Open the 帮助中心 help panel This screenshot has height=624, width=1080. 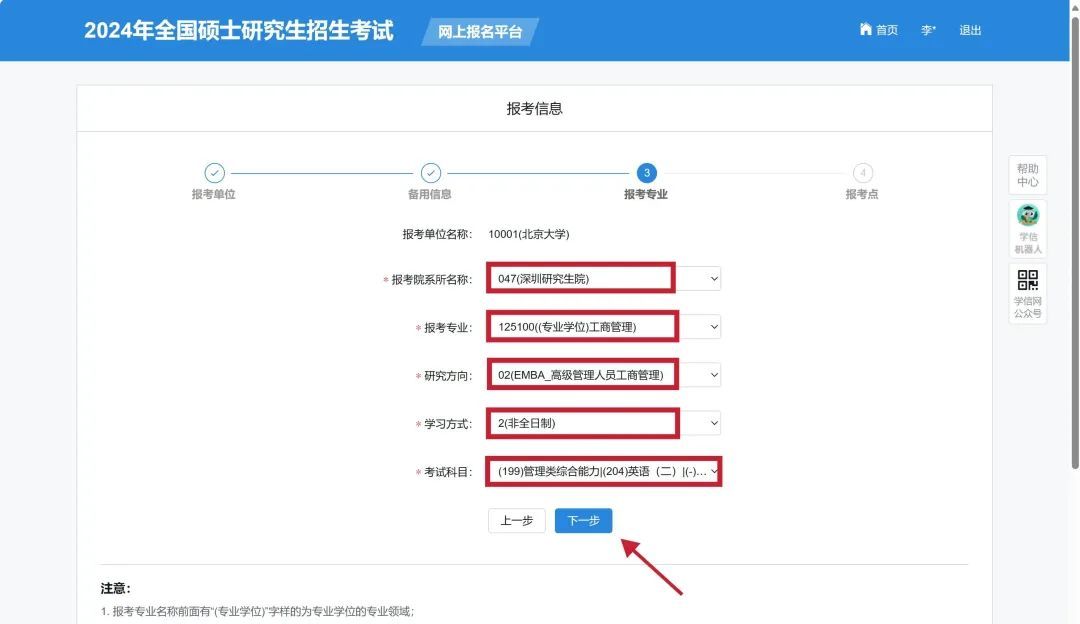(1027, 175)
